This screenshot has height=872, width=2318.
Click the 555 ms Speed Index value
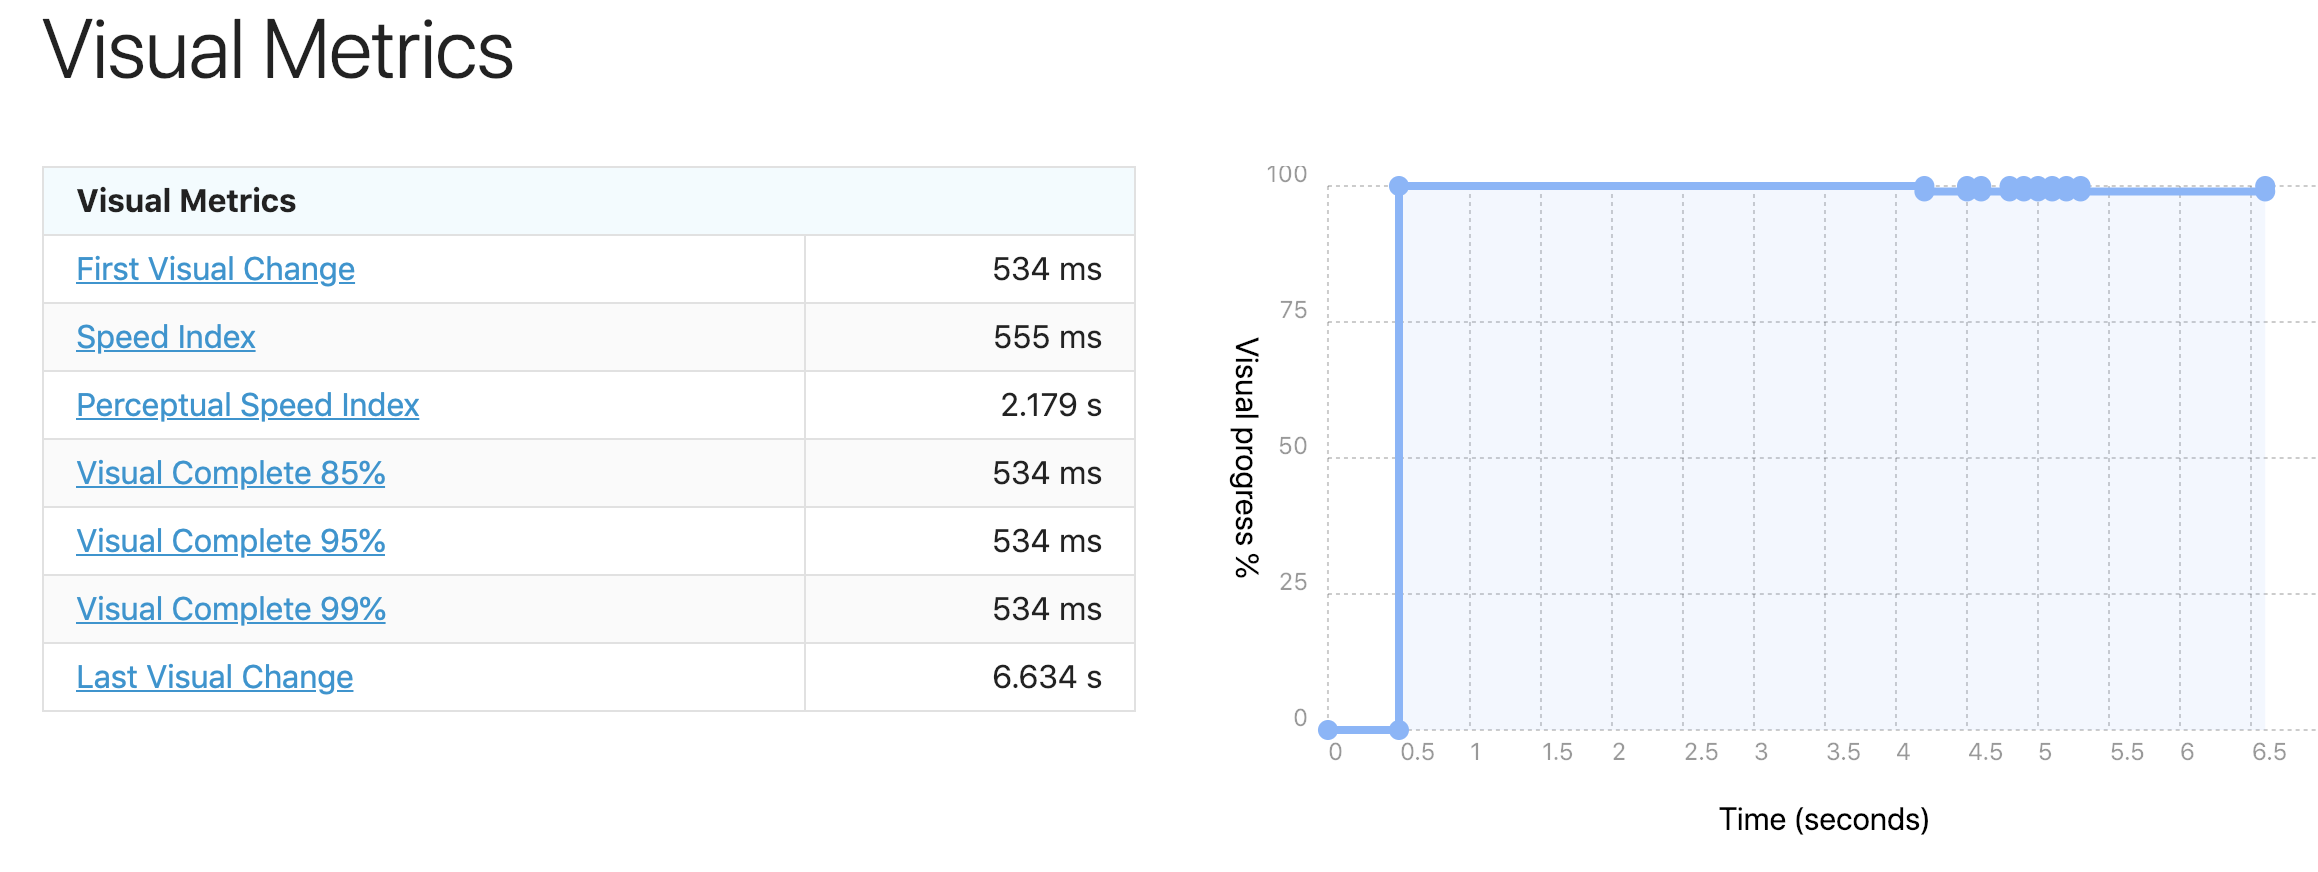tap(1047, 337)
